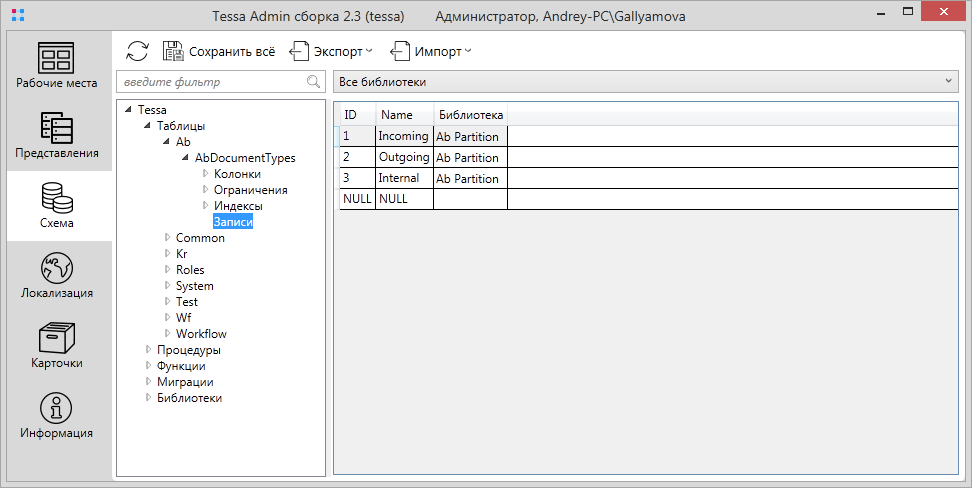Open the Импорт dropdown menu
The height and width of the screenshot is (488, 972).
tap(431, 51)
